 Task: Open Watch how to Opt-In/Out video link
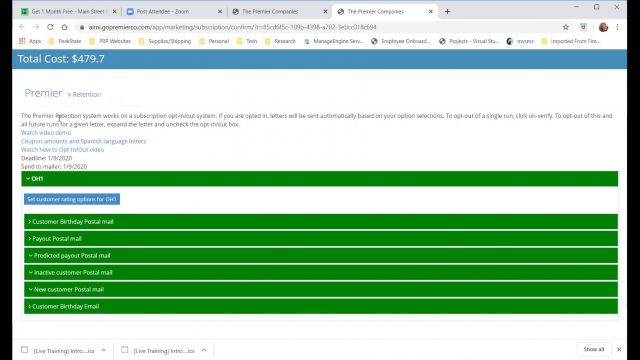pyautogui.click(x=62, y=150)
